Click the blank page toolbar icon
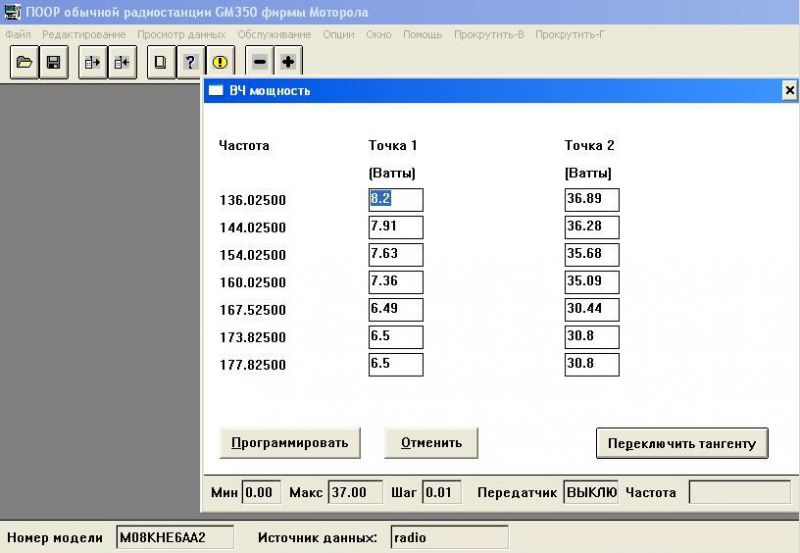This screenshot has height=553, width=800. (x=161, y=62)
